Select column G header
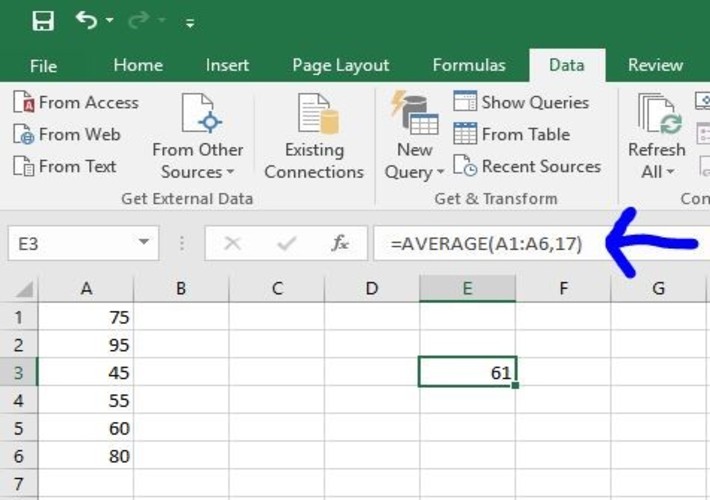 [x=658, y=288]
